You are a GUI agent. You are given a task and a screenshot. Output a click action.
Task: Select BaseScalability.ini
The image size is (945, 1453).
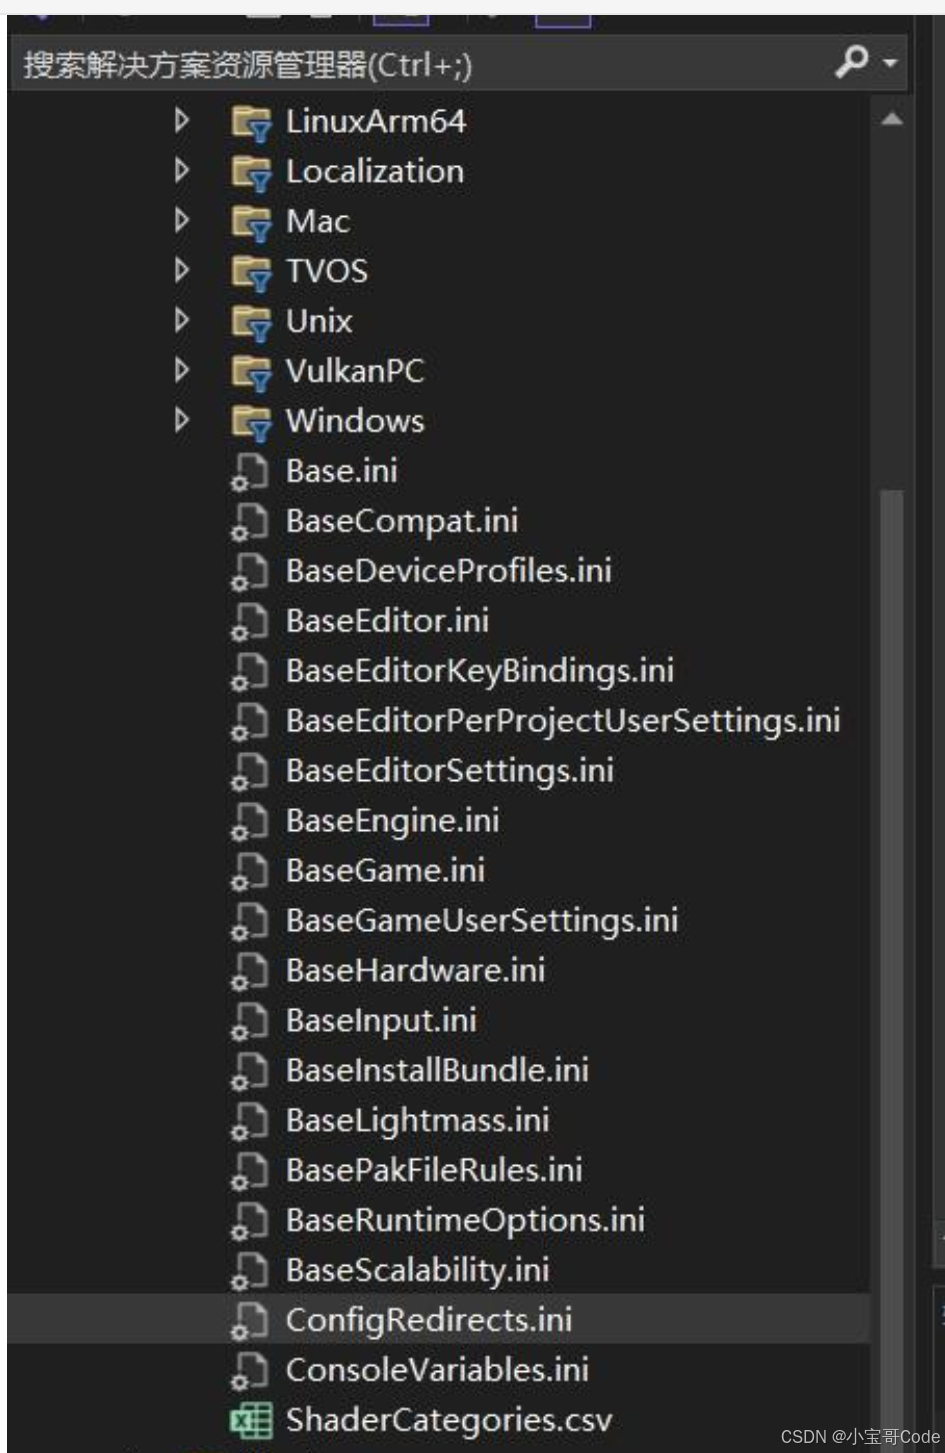415,1270
